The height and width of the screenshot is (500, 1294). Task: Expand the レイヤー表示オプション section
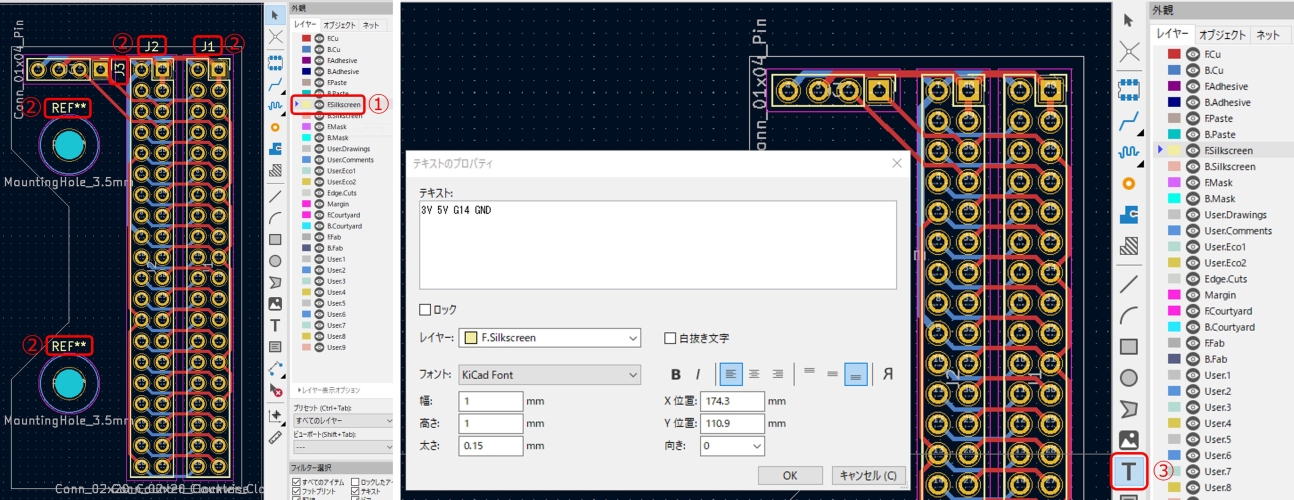pyautogui.click(x=328, y=389)
